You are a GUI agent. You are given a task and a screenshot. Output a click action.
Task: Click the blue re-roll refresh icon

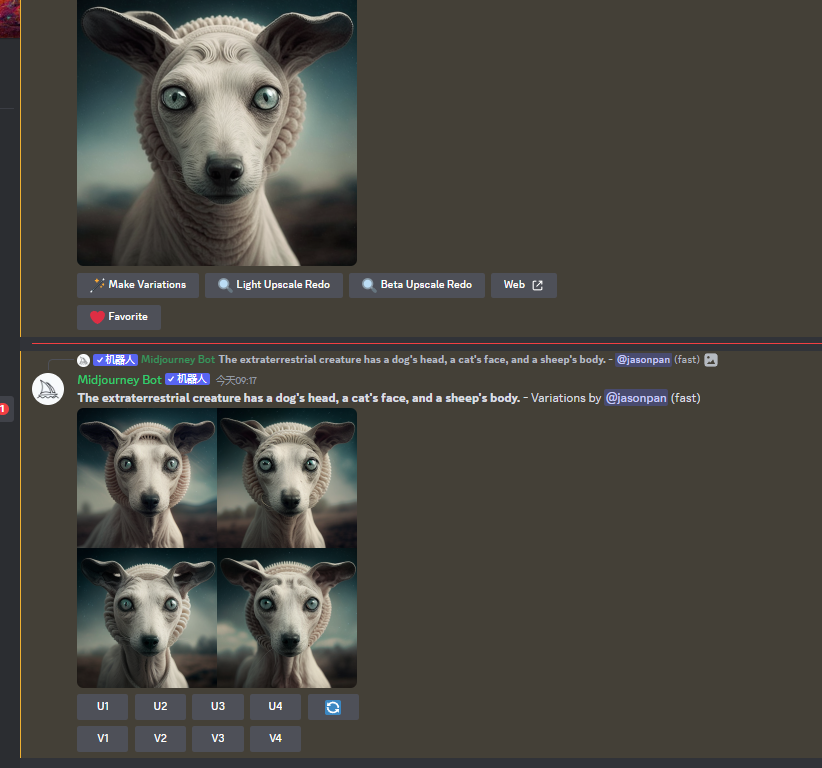tap(333, 707)
